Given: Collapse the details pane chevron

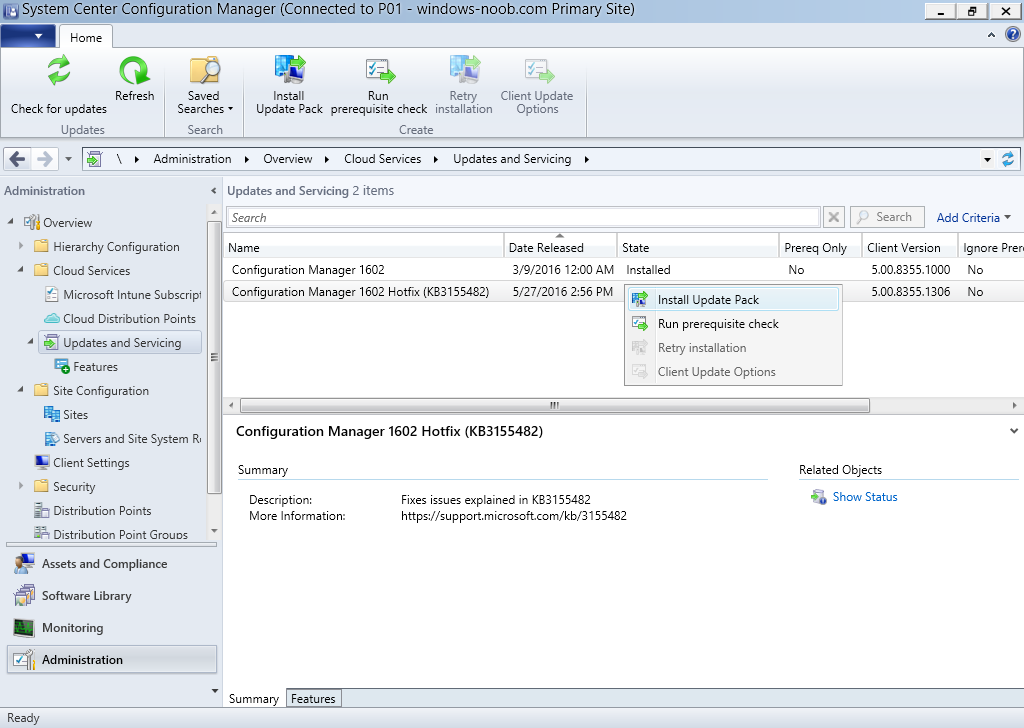Looking at the screenshot, I should (1014, 431).
